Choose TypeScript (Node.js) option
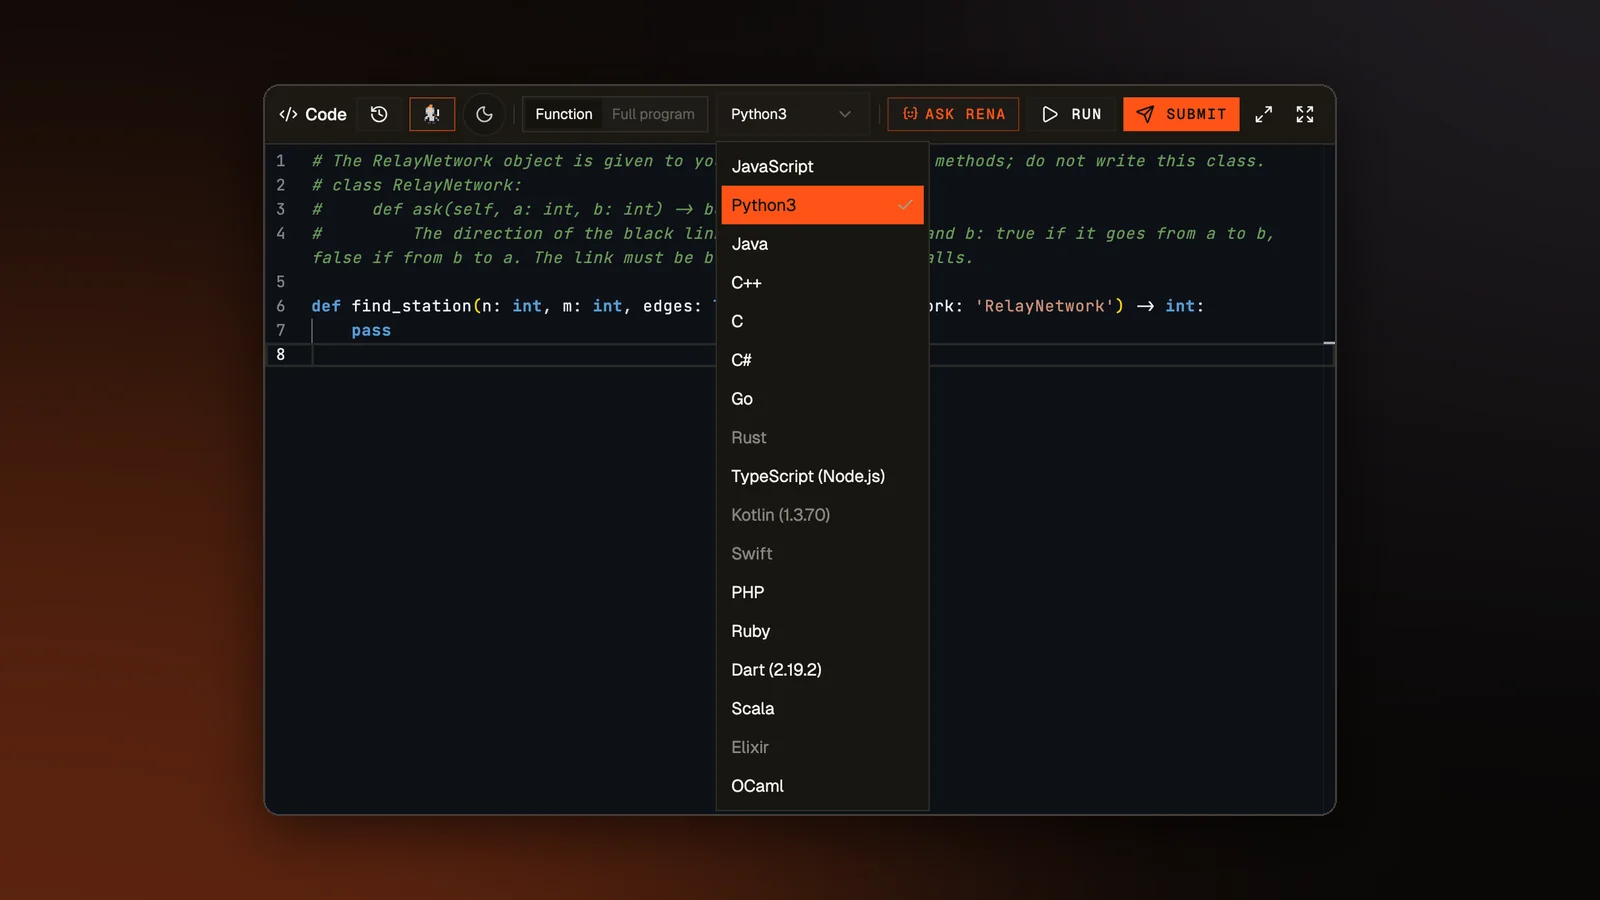 click(822, 476)
